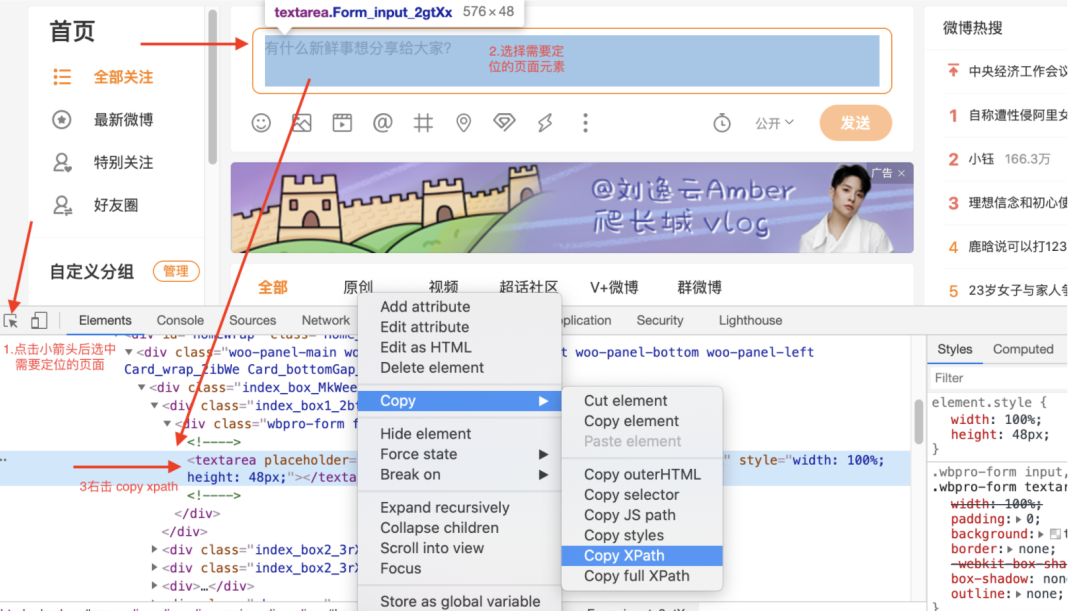Switch to the Computed pane
This screenshot has height=611, width=1080.
click(x=1023, y=349)
